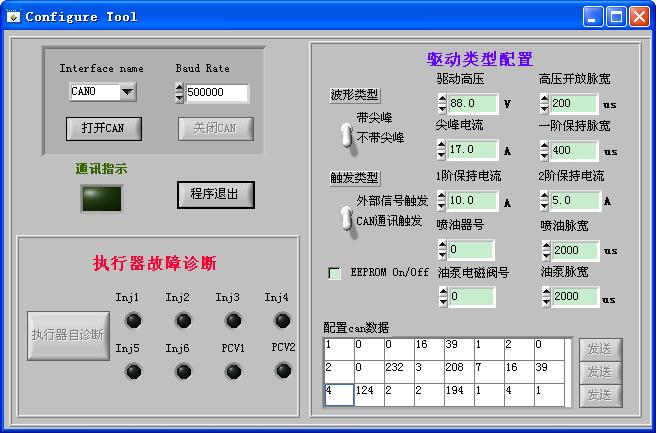The width and height of the screenshot is (656, 433).
Task: Select the CAN data table cell containing 232
Action: [399, 369]
